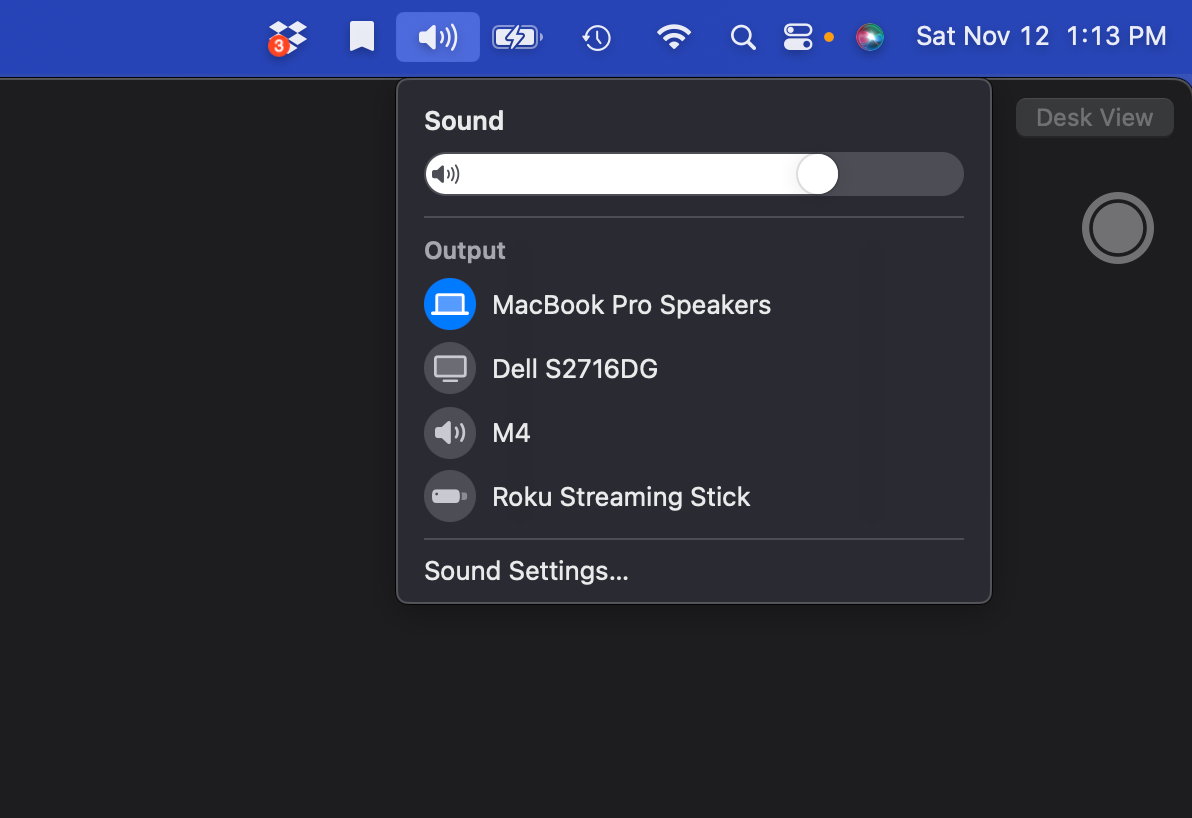Select the Roku Streaming Stick icon

(x=450, y=496)
